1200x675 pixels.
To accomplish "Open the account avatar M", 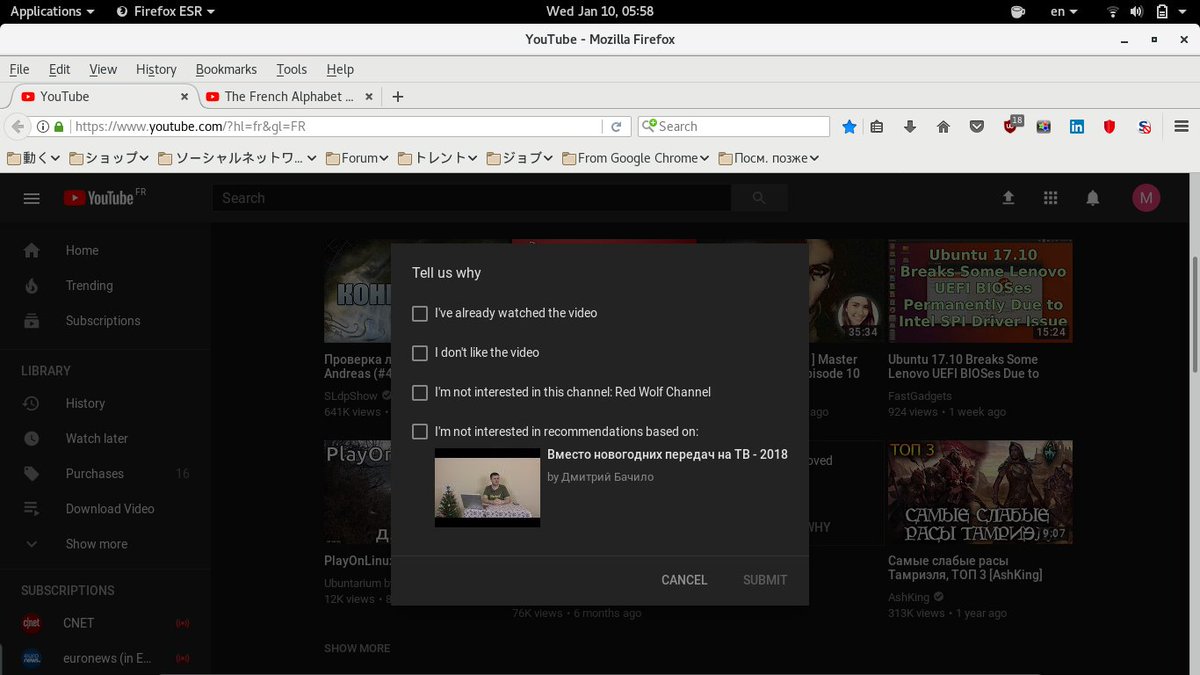I will [1146, 198].
